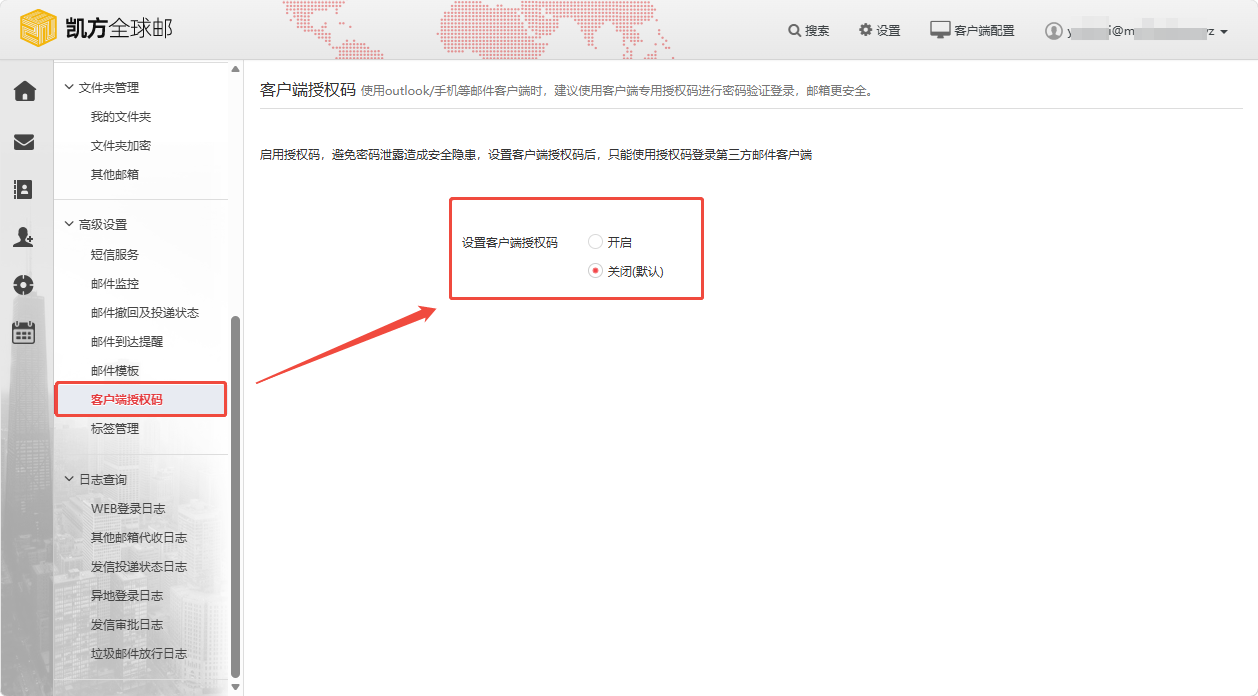This screenshot has width=1258, height=696.
Task: Open the account dropdown caret
Action: 1224,32
